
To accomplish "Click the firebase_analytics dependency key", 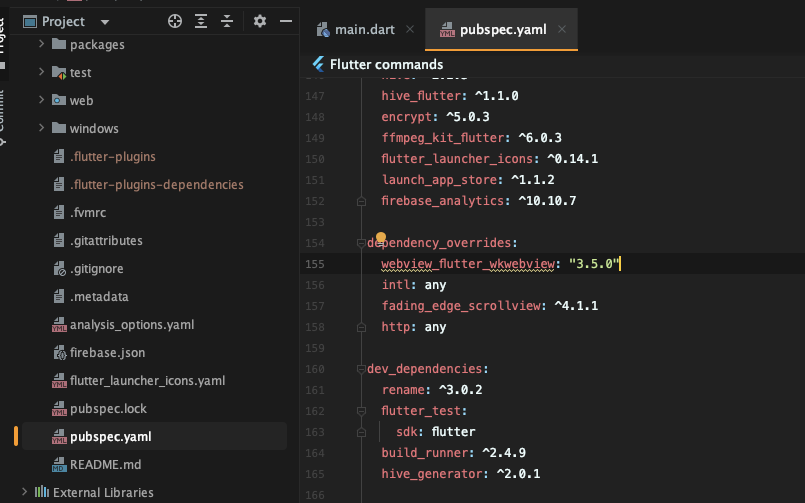I will click(443, 201).
